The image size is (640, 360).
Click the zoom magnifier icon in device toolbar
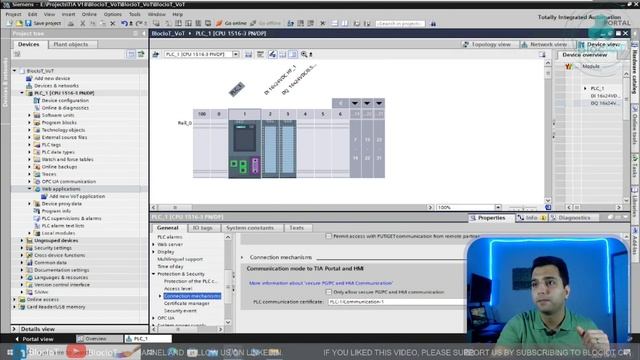coord(304,54)
